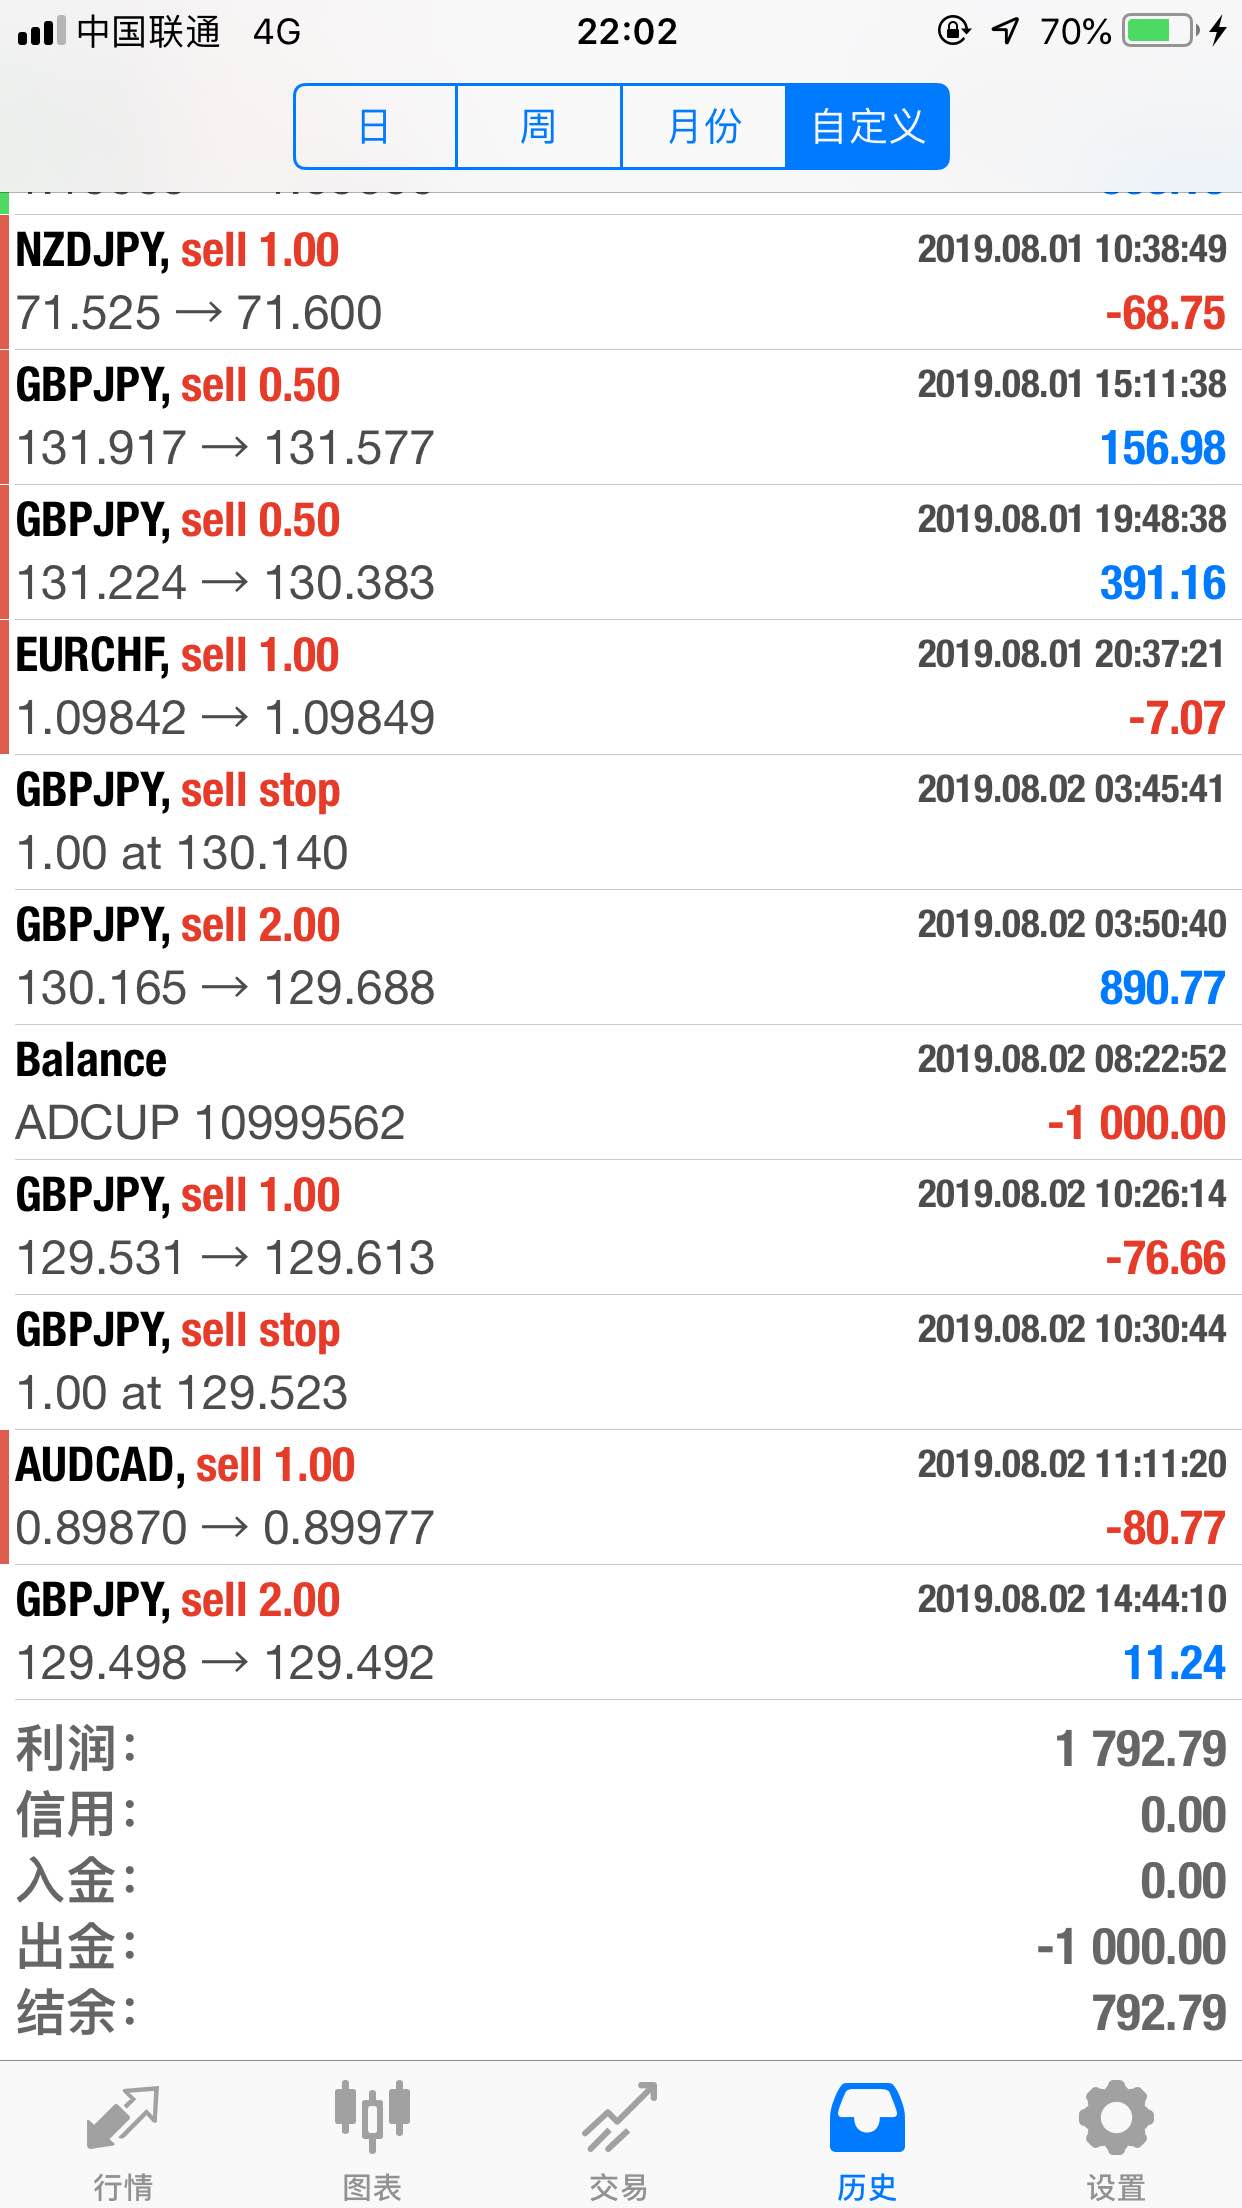Tap the battery icon in status bar

(1159, 31)
